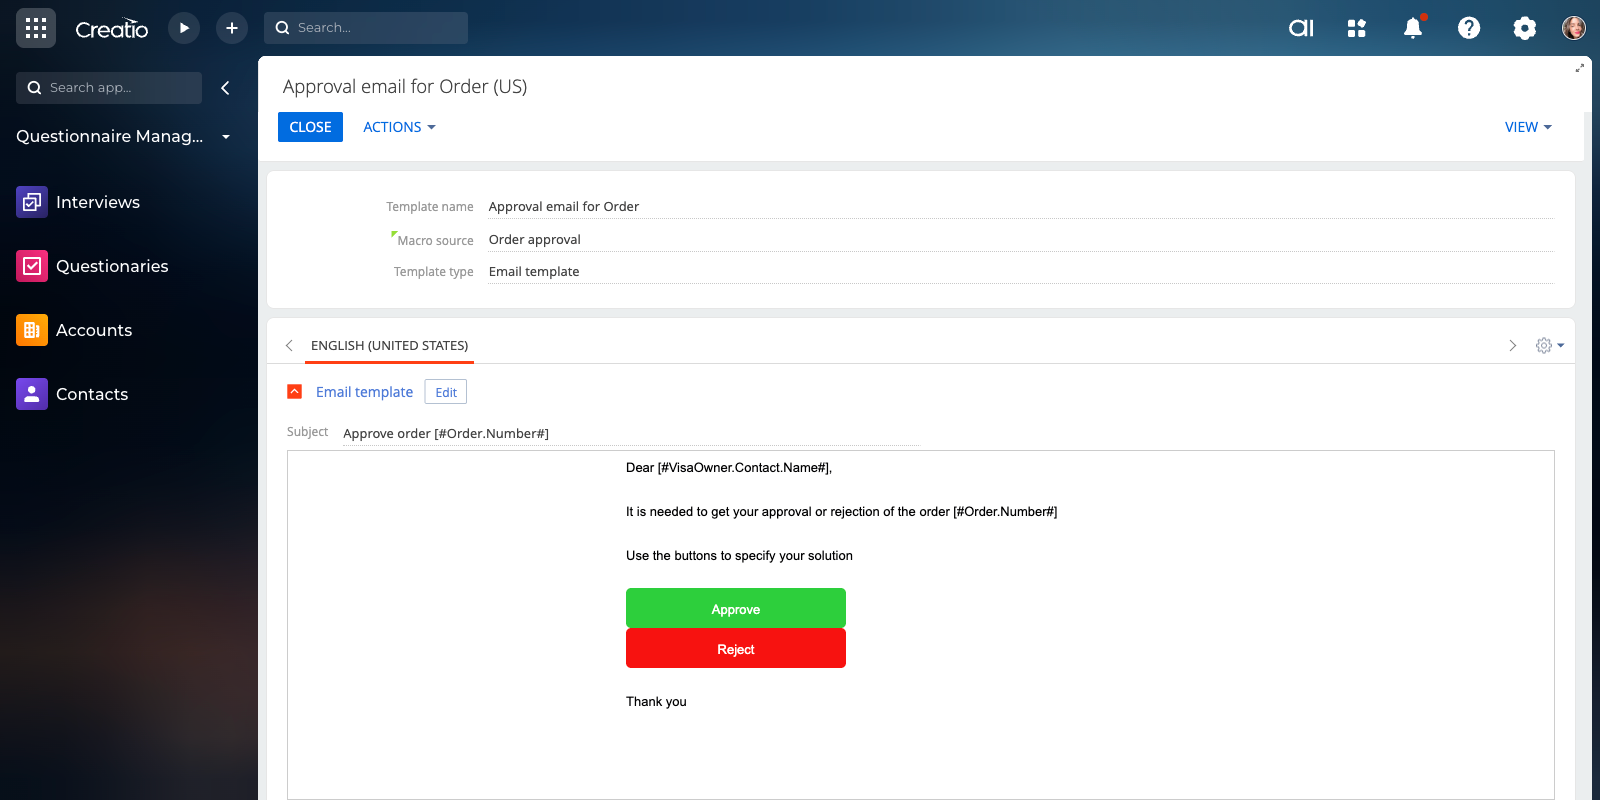Image resolution: width=1600 pixels, height=800 pixels.
Task: Click the blue CLOSE button
Action: pos(310,127)
